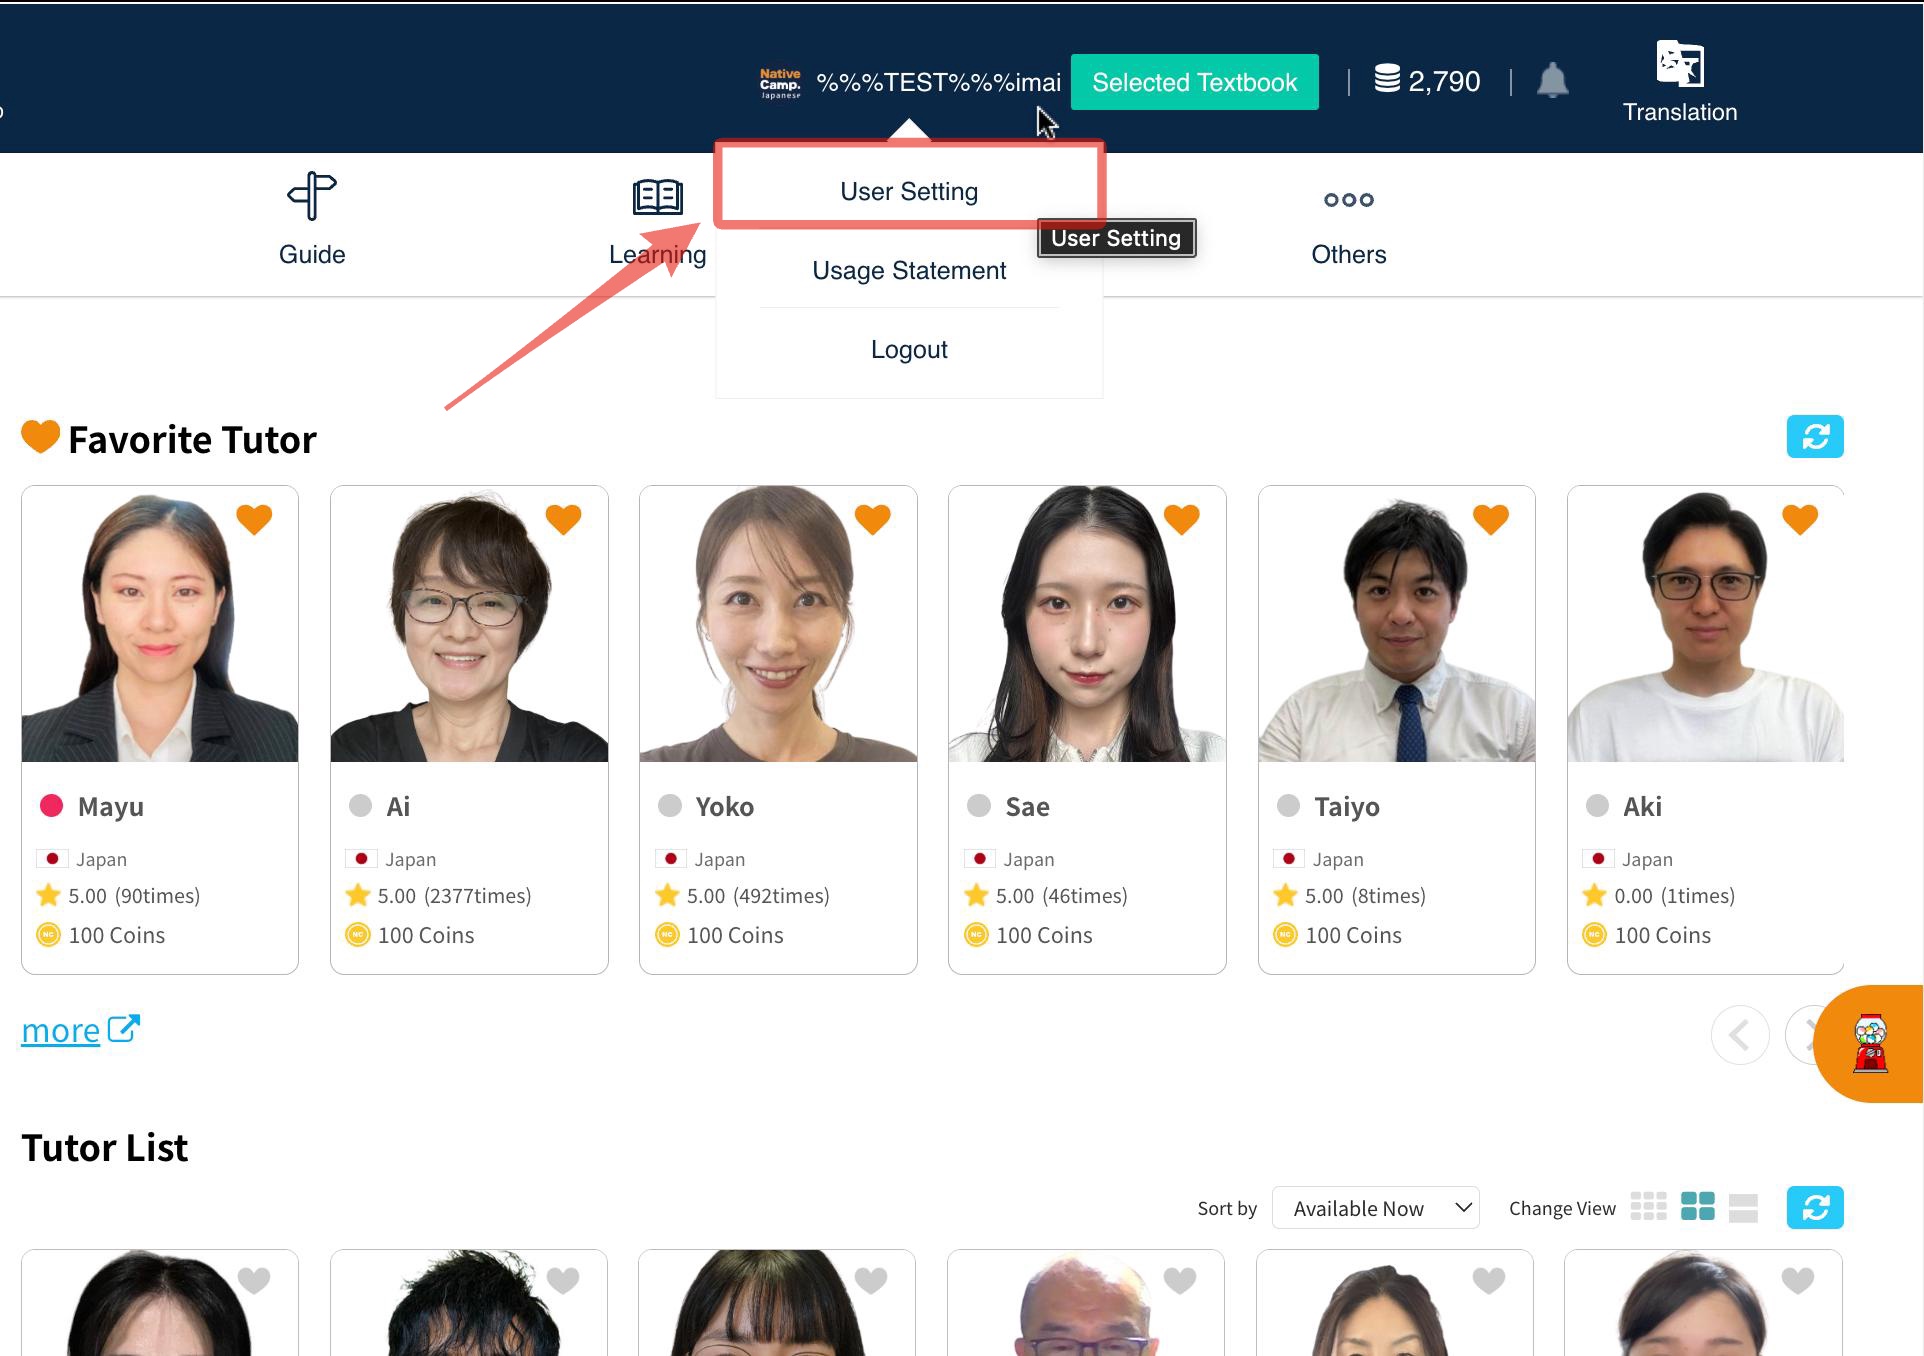Toggle Sae's favorite heart
Viewport: 1924px width, 1356px height.
coord(1181,519)
